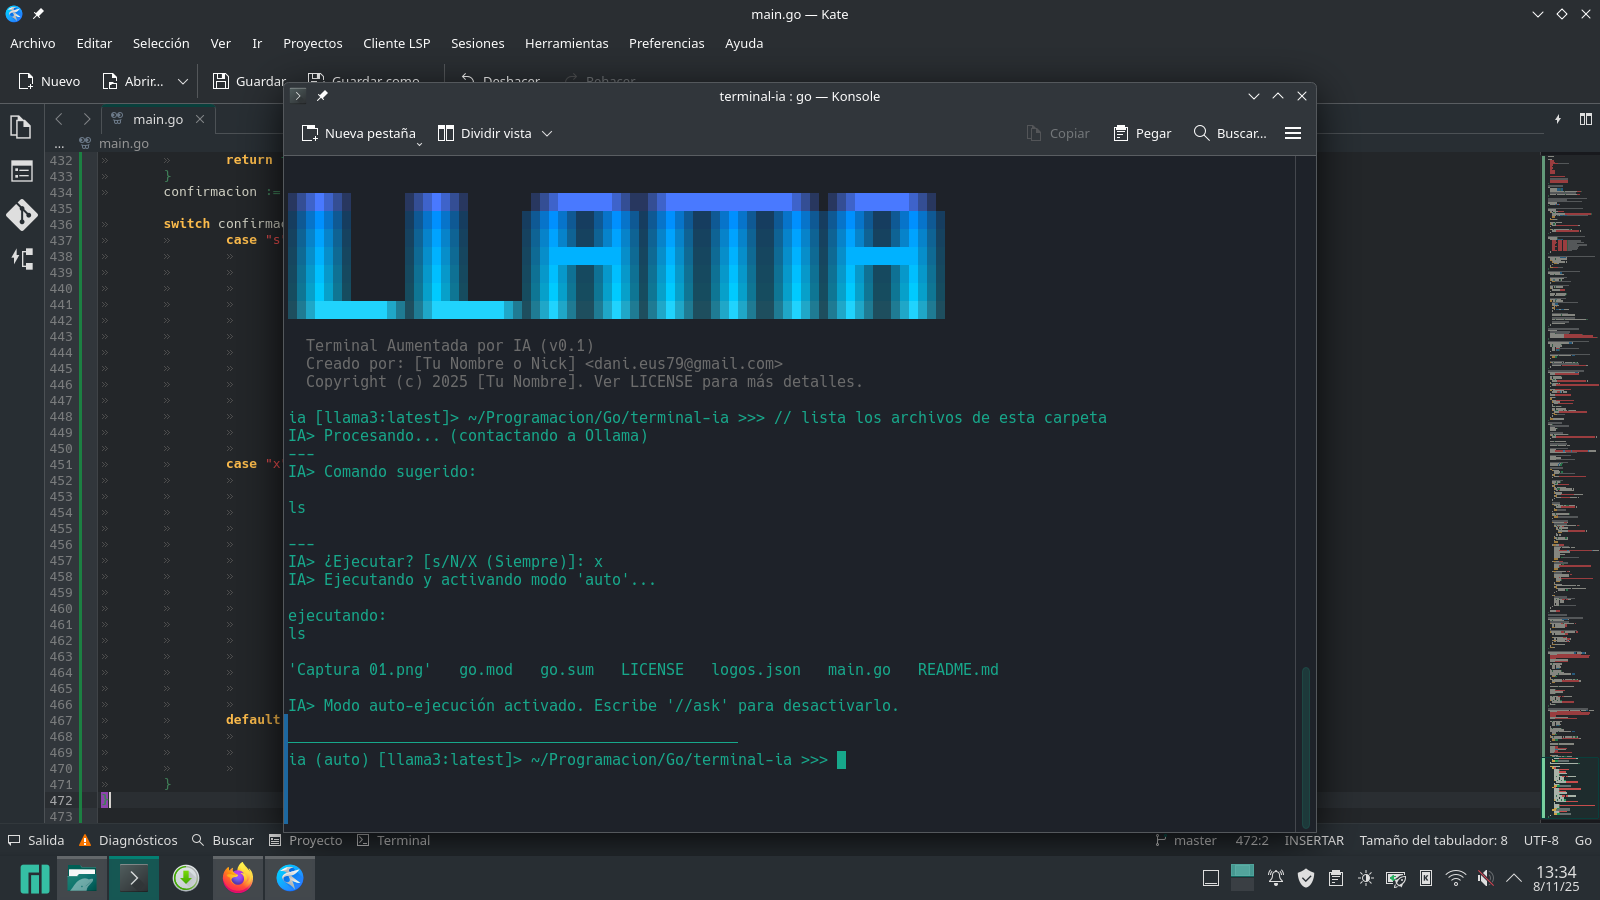Open the LSP symbols panel in Kate's sidebar
Viewport: 1600px width, 900px height.
20,259
